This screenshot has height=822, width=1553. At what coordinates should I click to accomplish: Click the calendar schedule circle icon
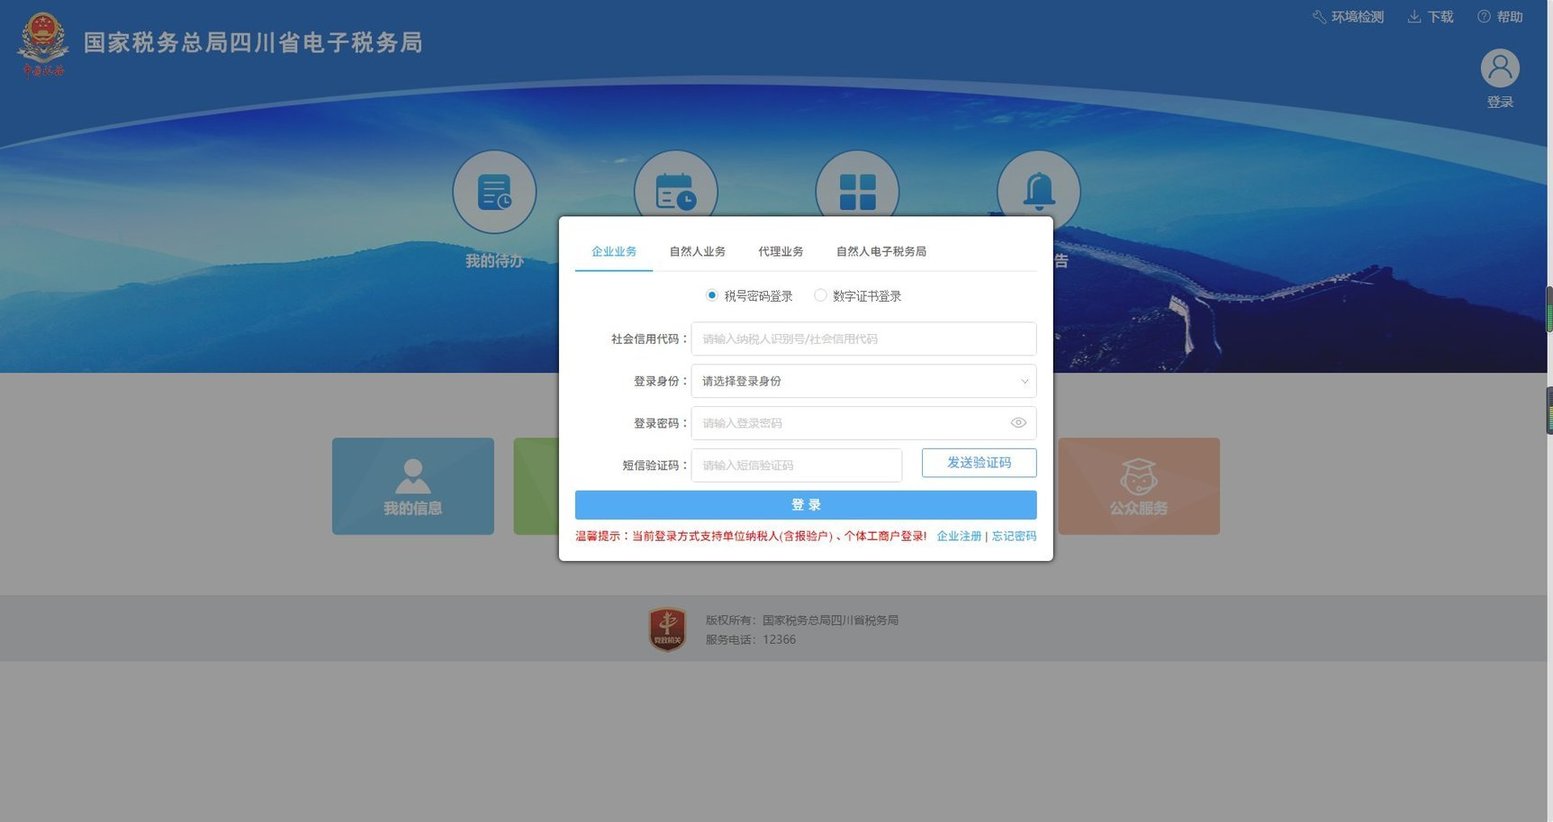coord(676,184)
